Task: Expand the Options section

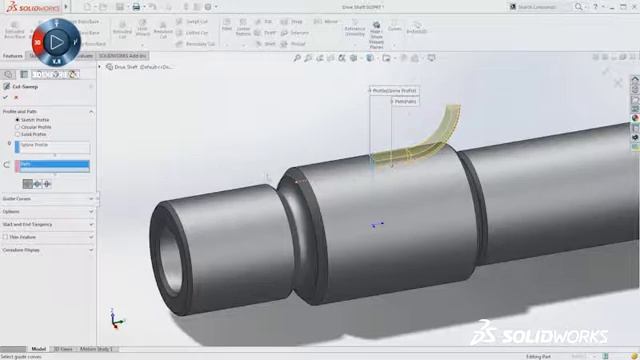Action: pyautogui.click(x=91, y=211)
